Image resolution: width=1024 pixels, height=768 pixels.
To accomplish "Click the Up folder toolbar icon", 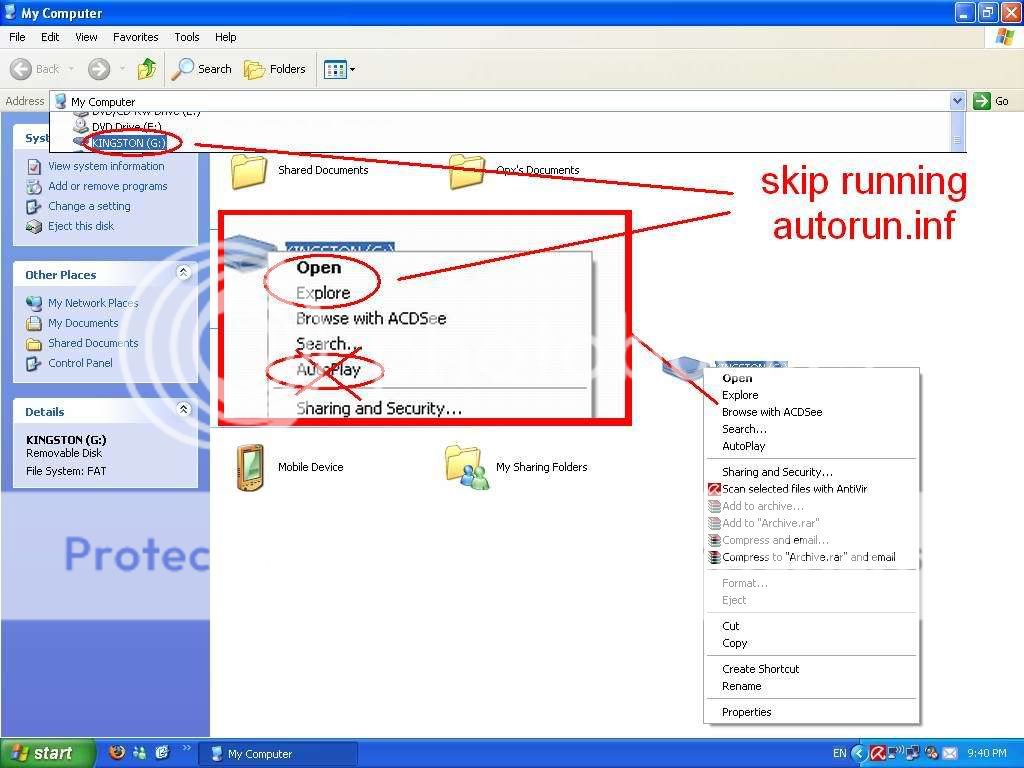I will pos(147,69).
